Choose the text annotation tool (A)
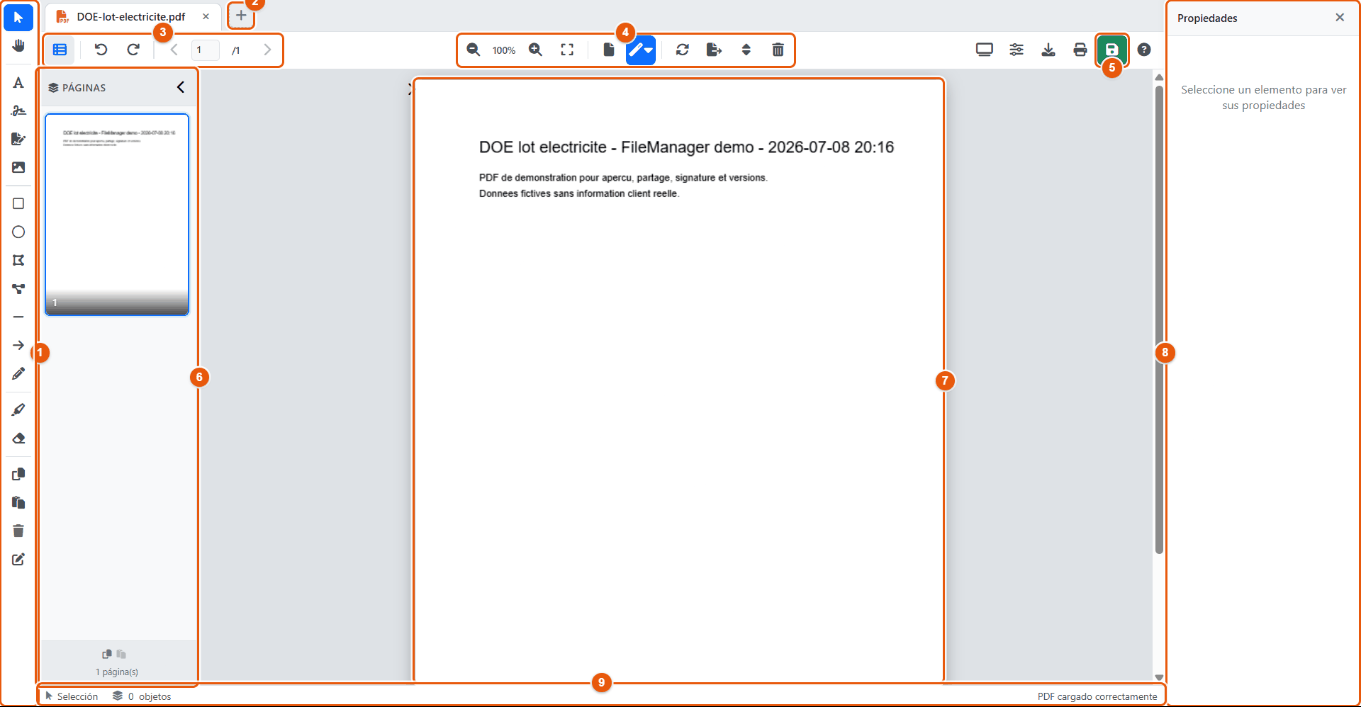This screenshot has width=1361, height=707. point(18,83)
